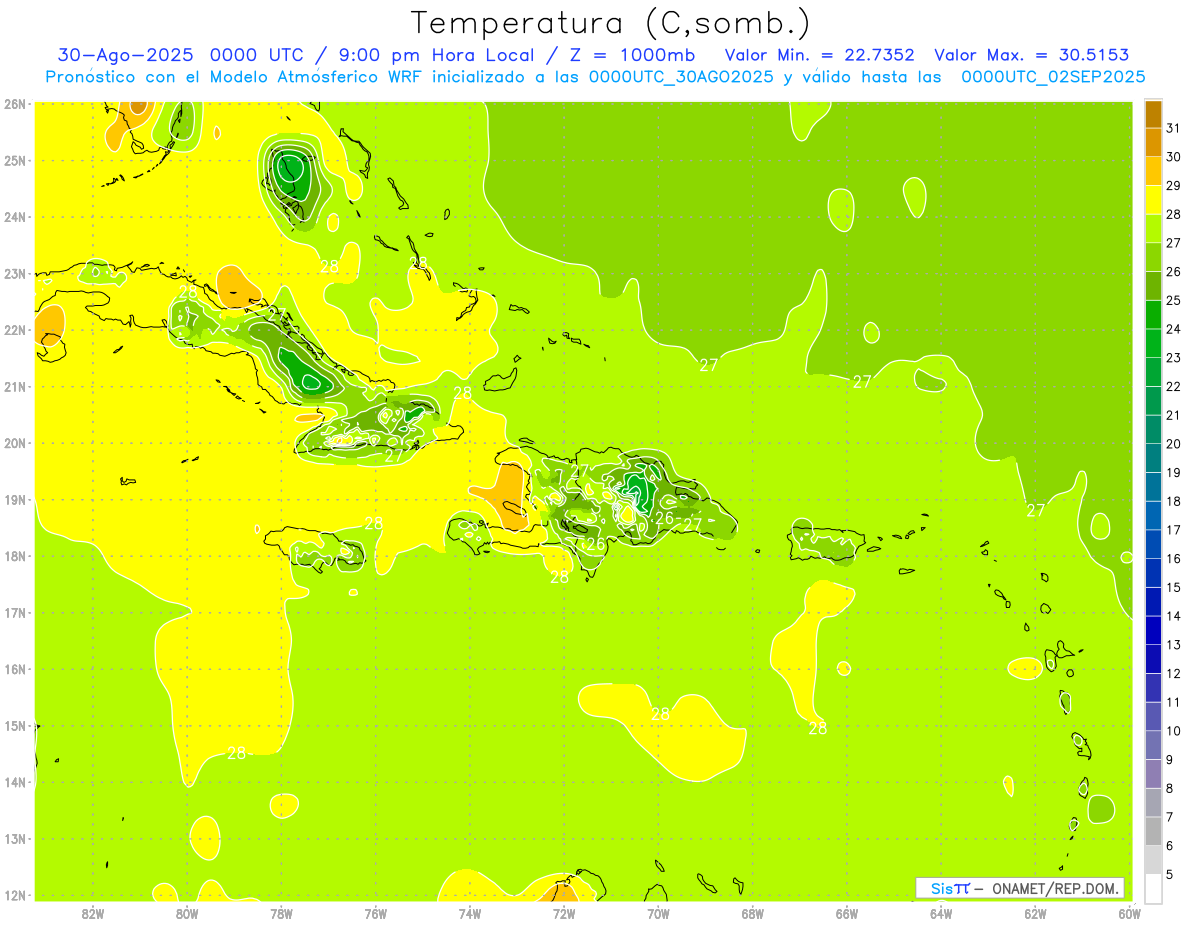Click the latitude label "23N"
The height and width of the screenshot is (927, 1200).
pyautogui.click(x=15, y=273)
